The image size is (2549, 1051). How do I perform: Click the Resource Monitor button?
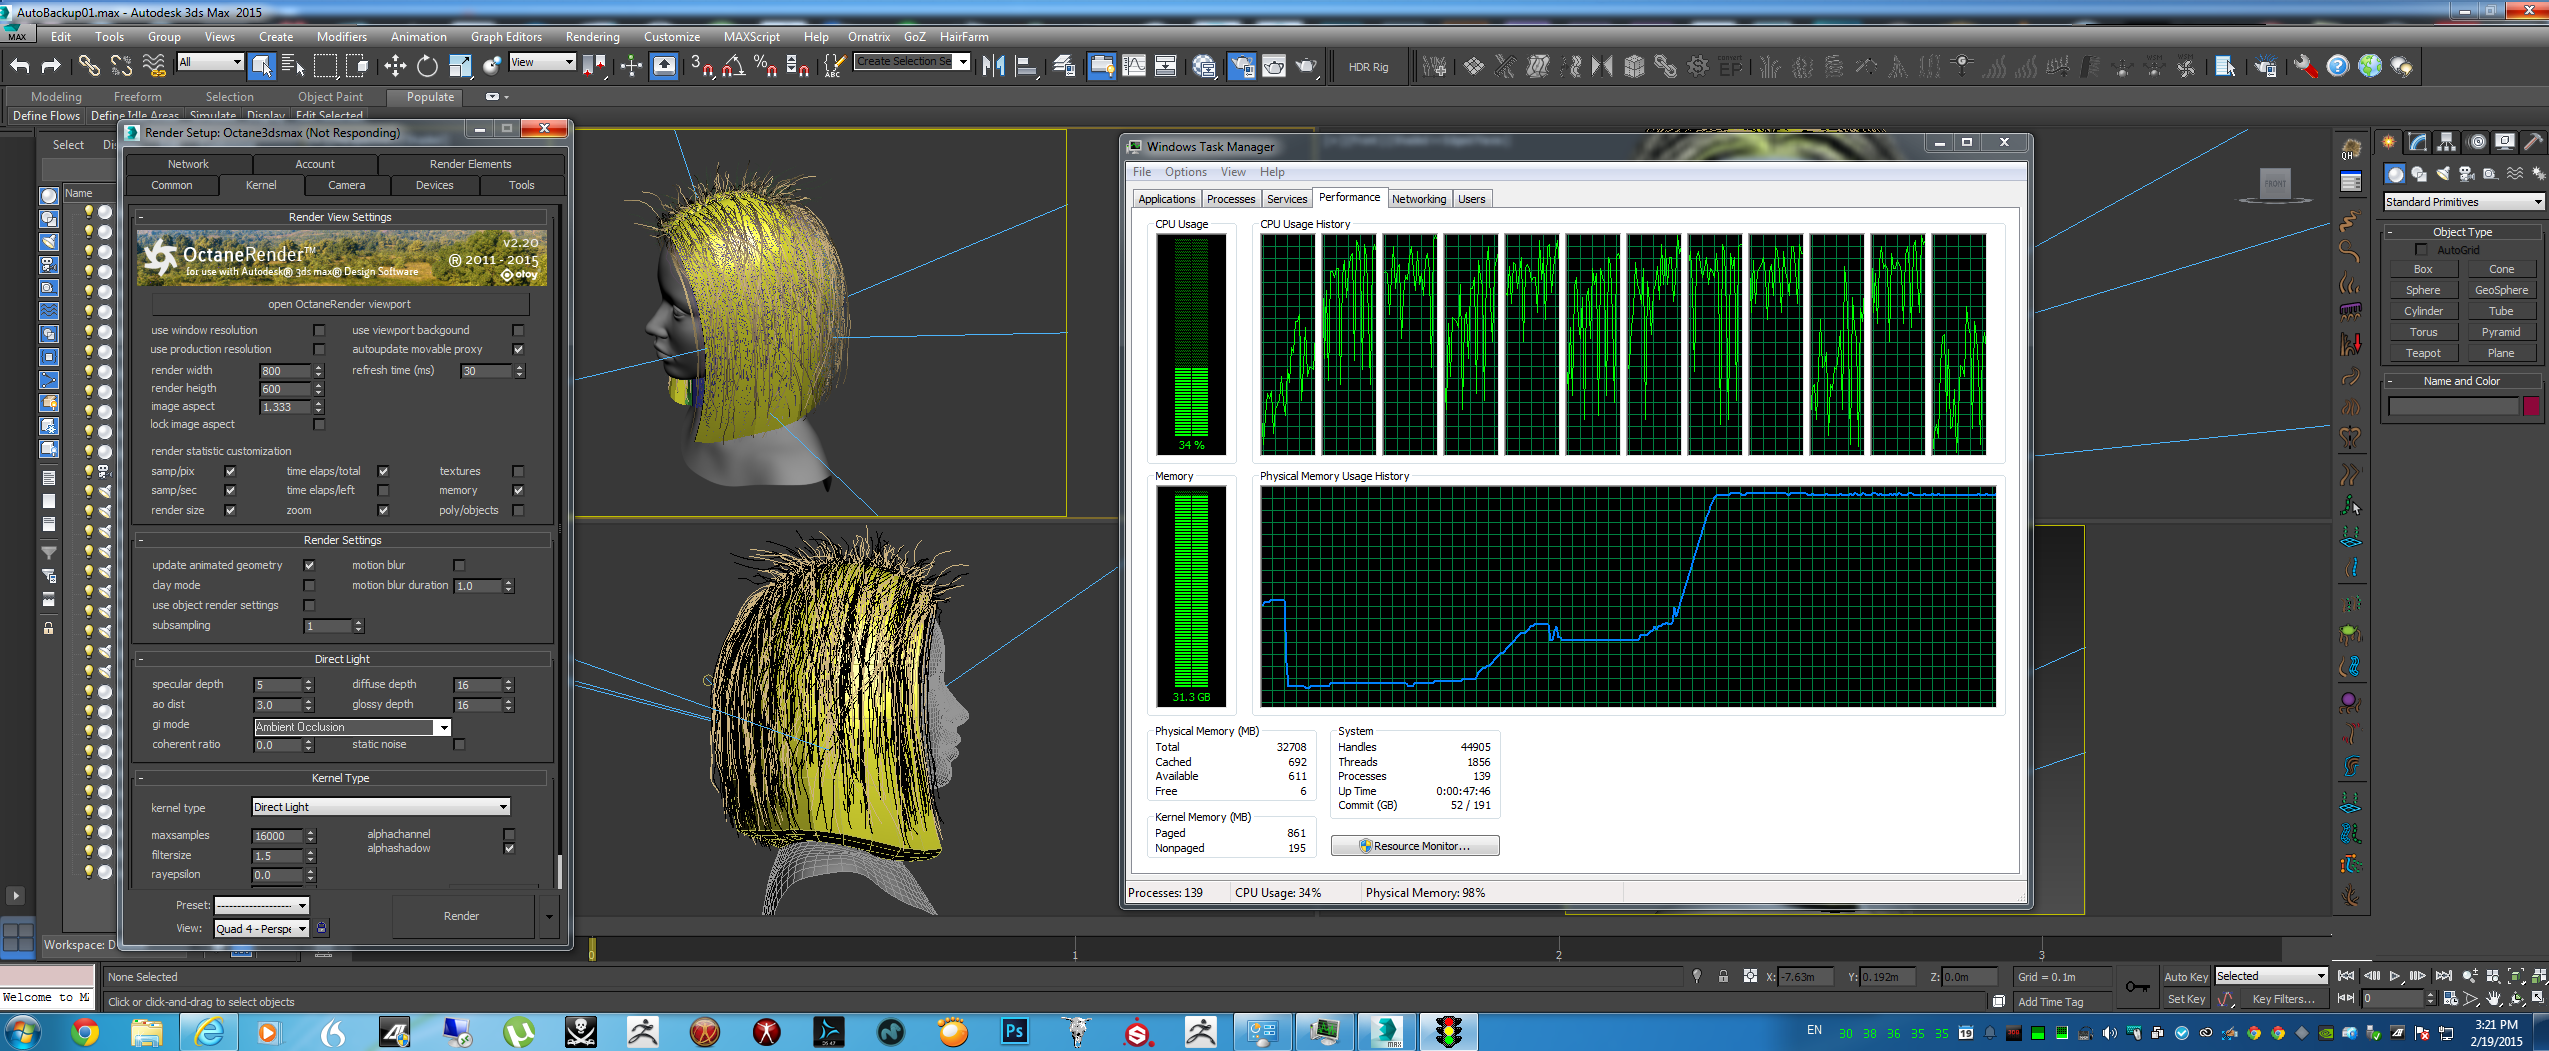1414,846
